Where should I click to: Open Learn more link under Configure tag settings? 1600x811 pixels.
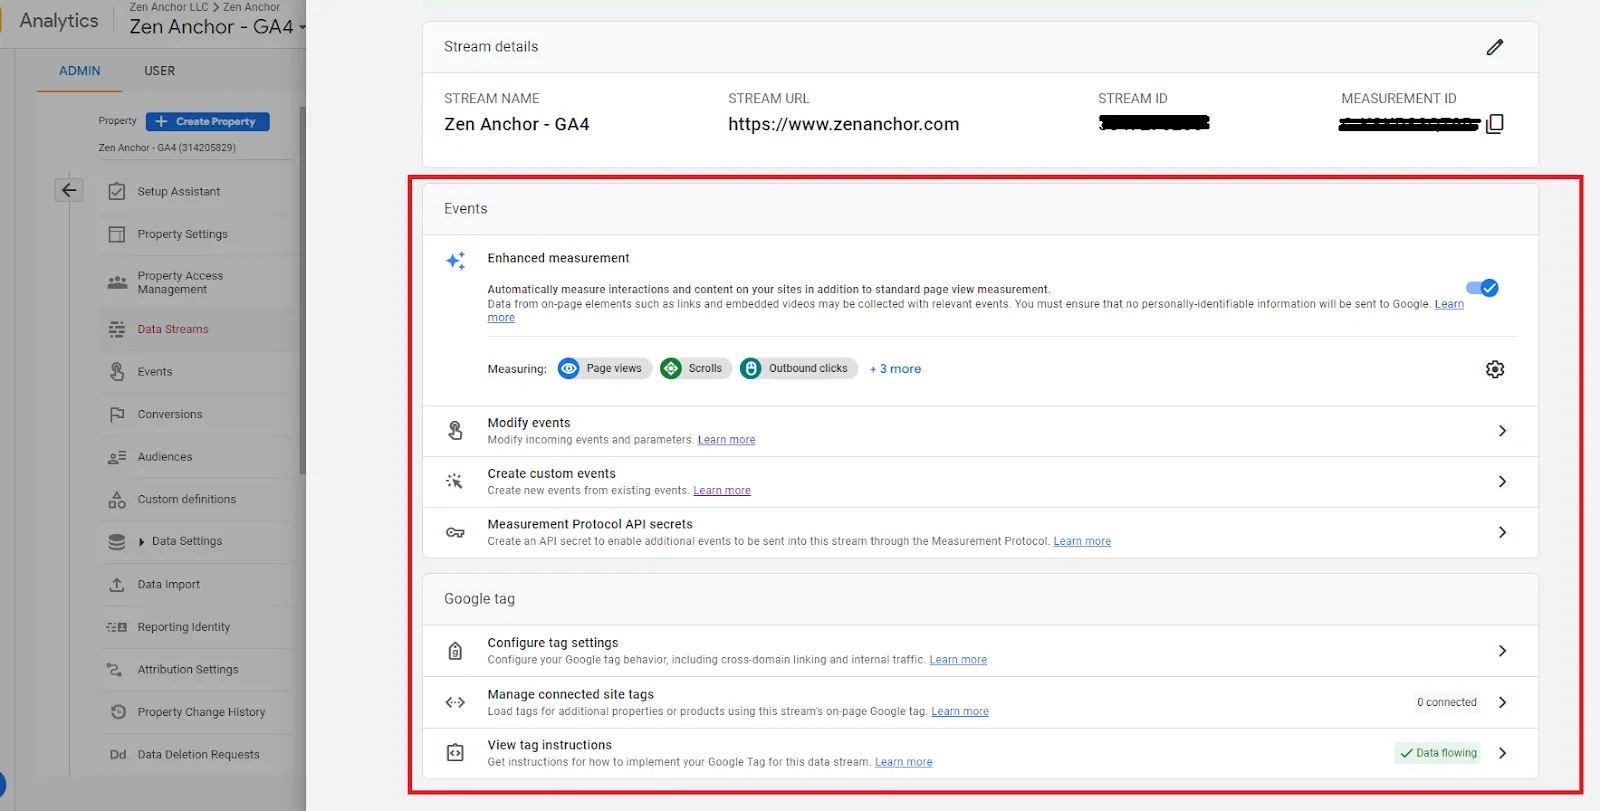click(958, 660)
